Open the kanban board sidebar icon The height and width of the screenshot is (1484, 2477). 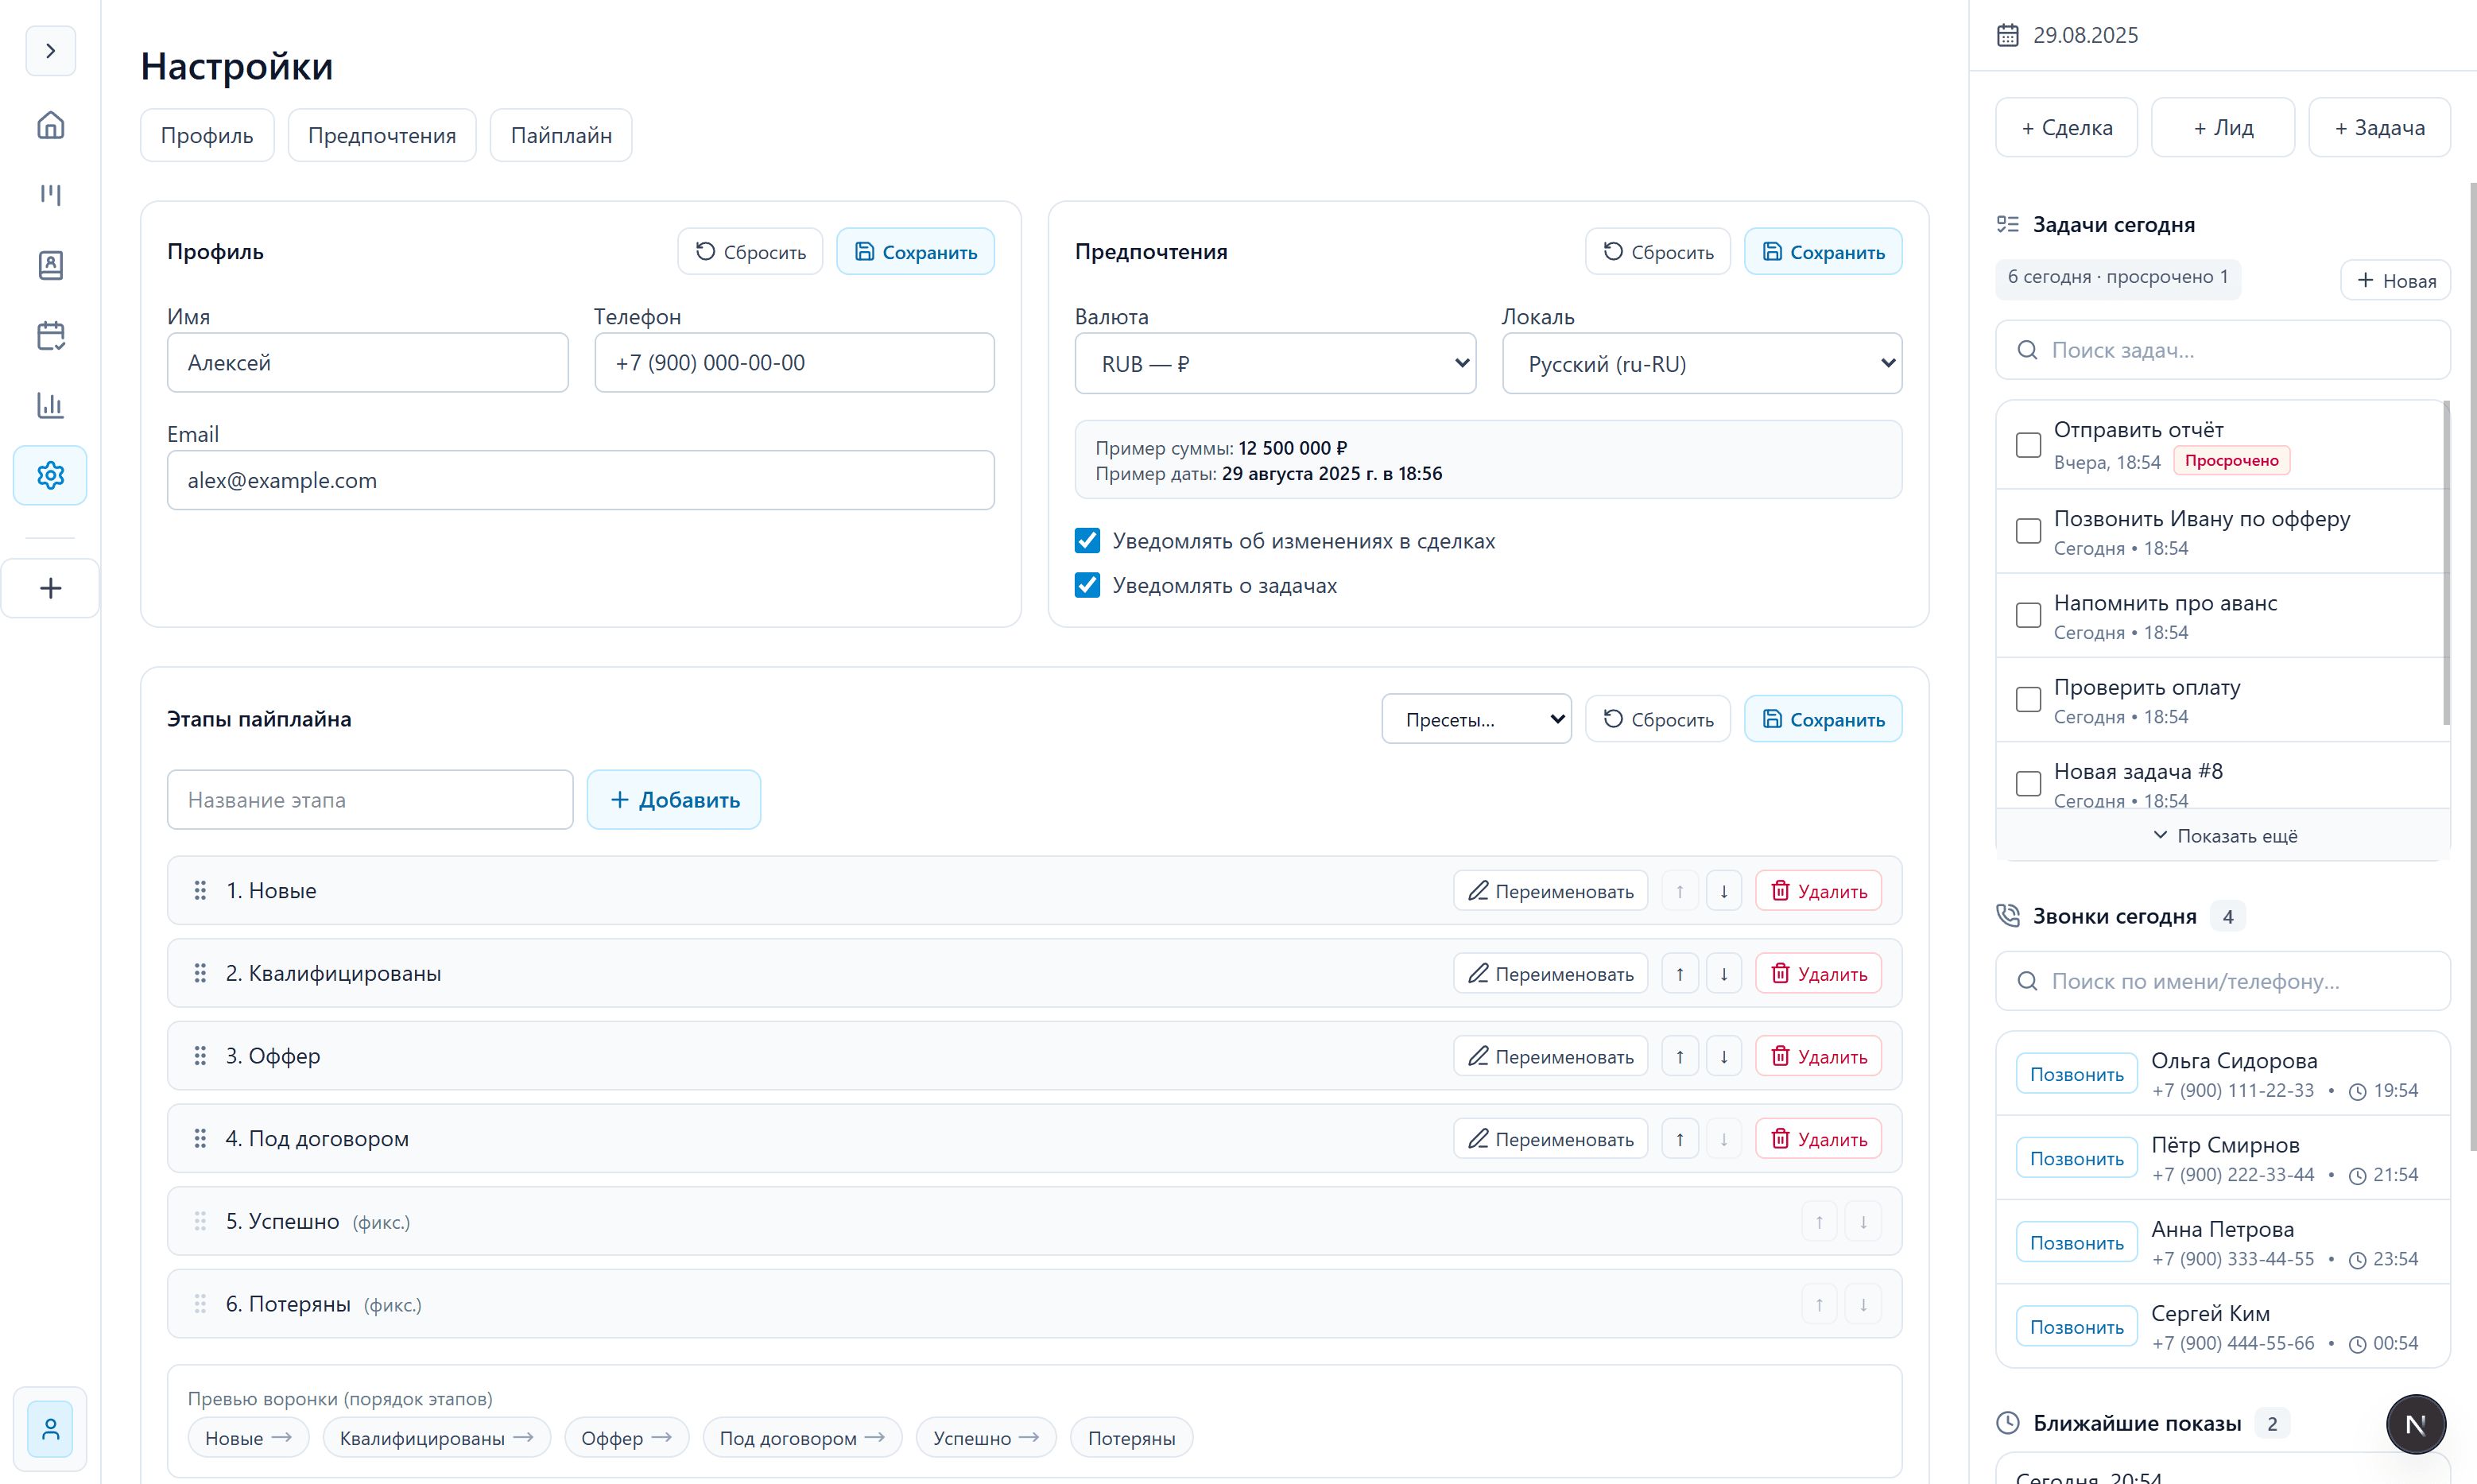point(50,195)
